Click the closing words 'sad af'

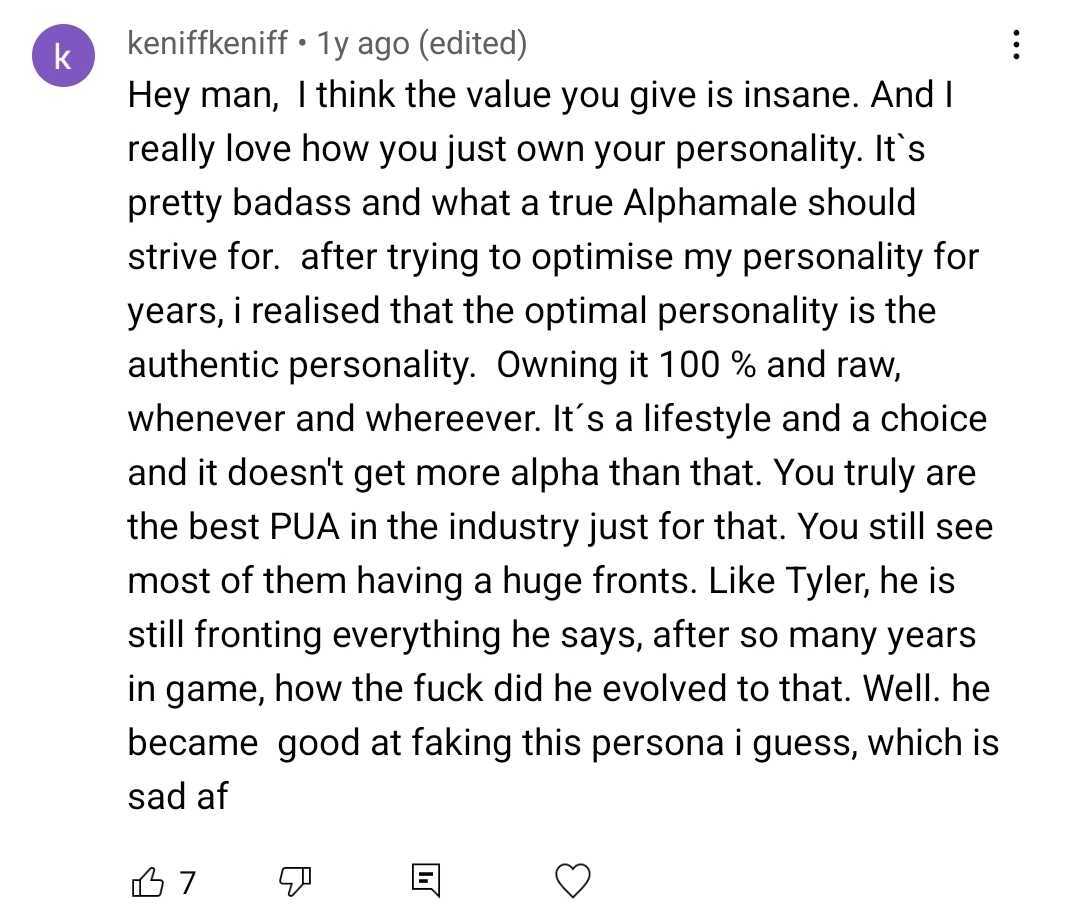point(178,797)
